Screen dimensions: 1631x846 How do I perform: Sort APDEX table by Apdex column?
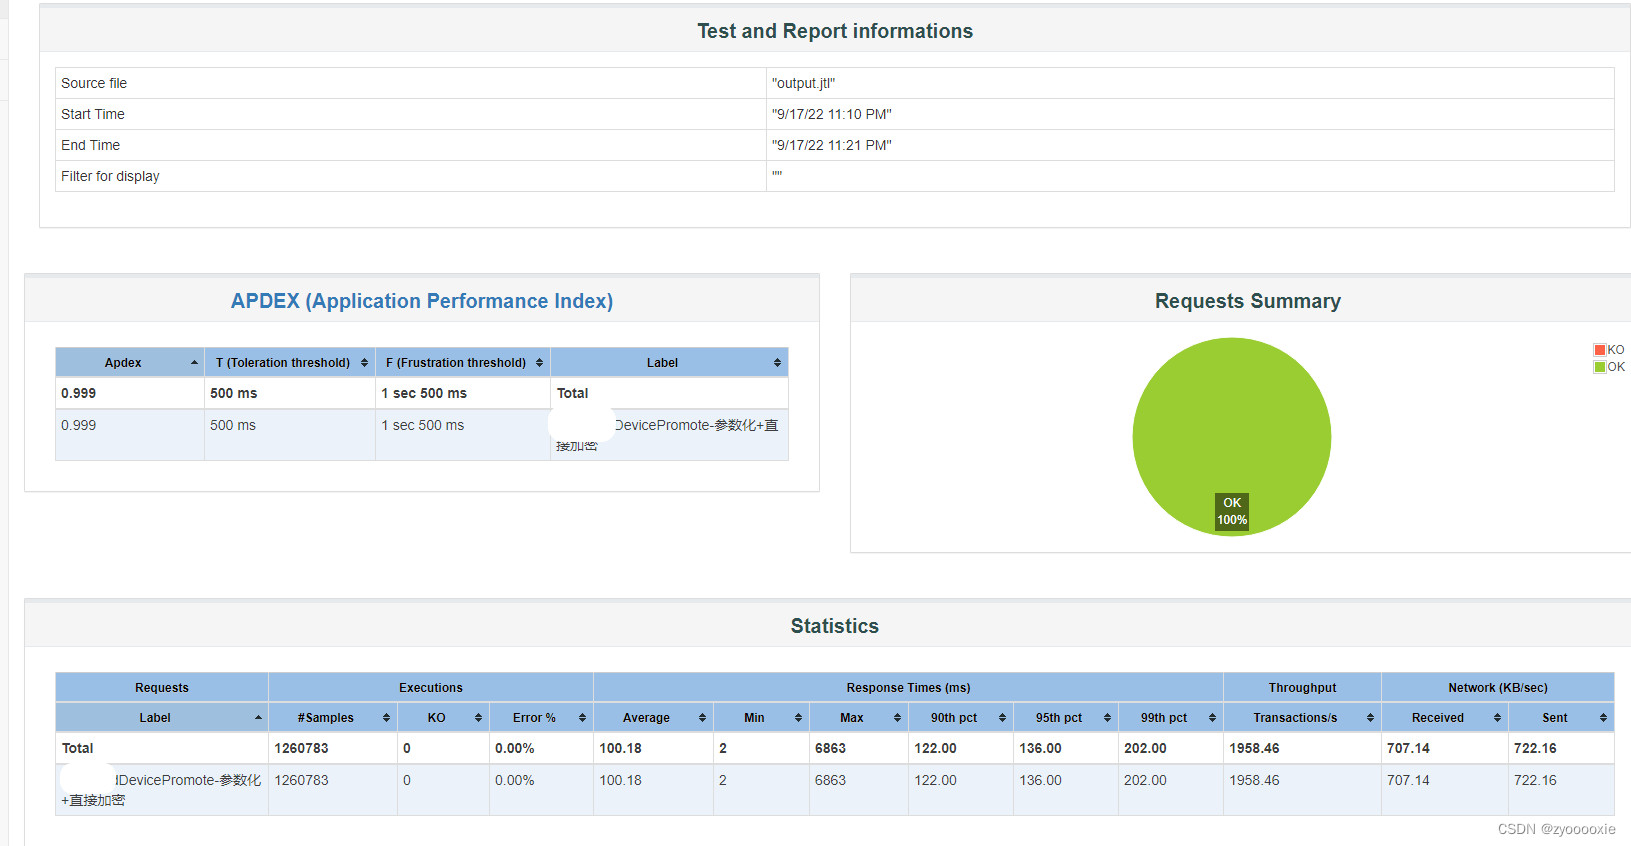point(129,362)
